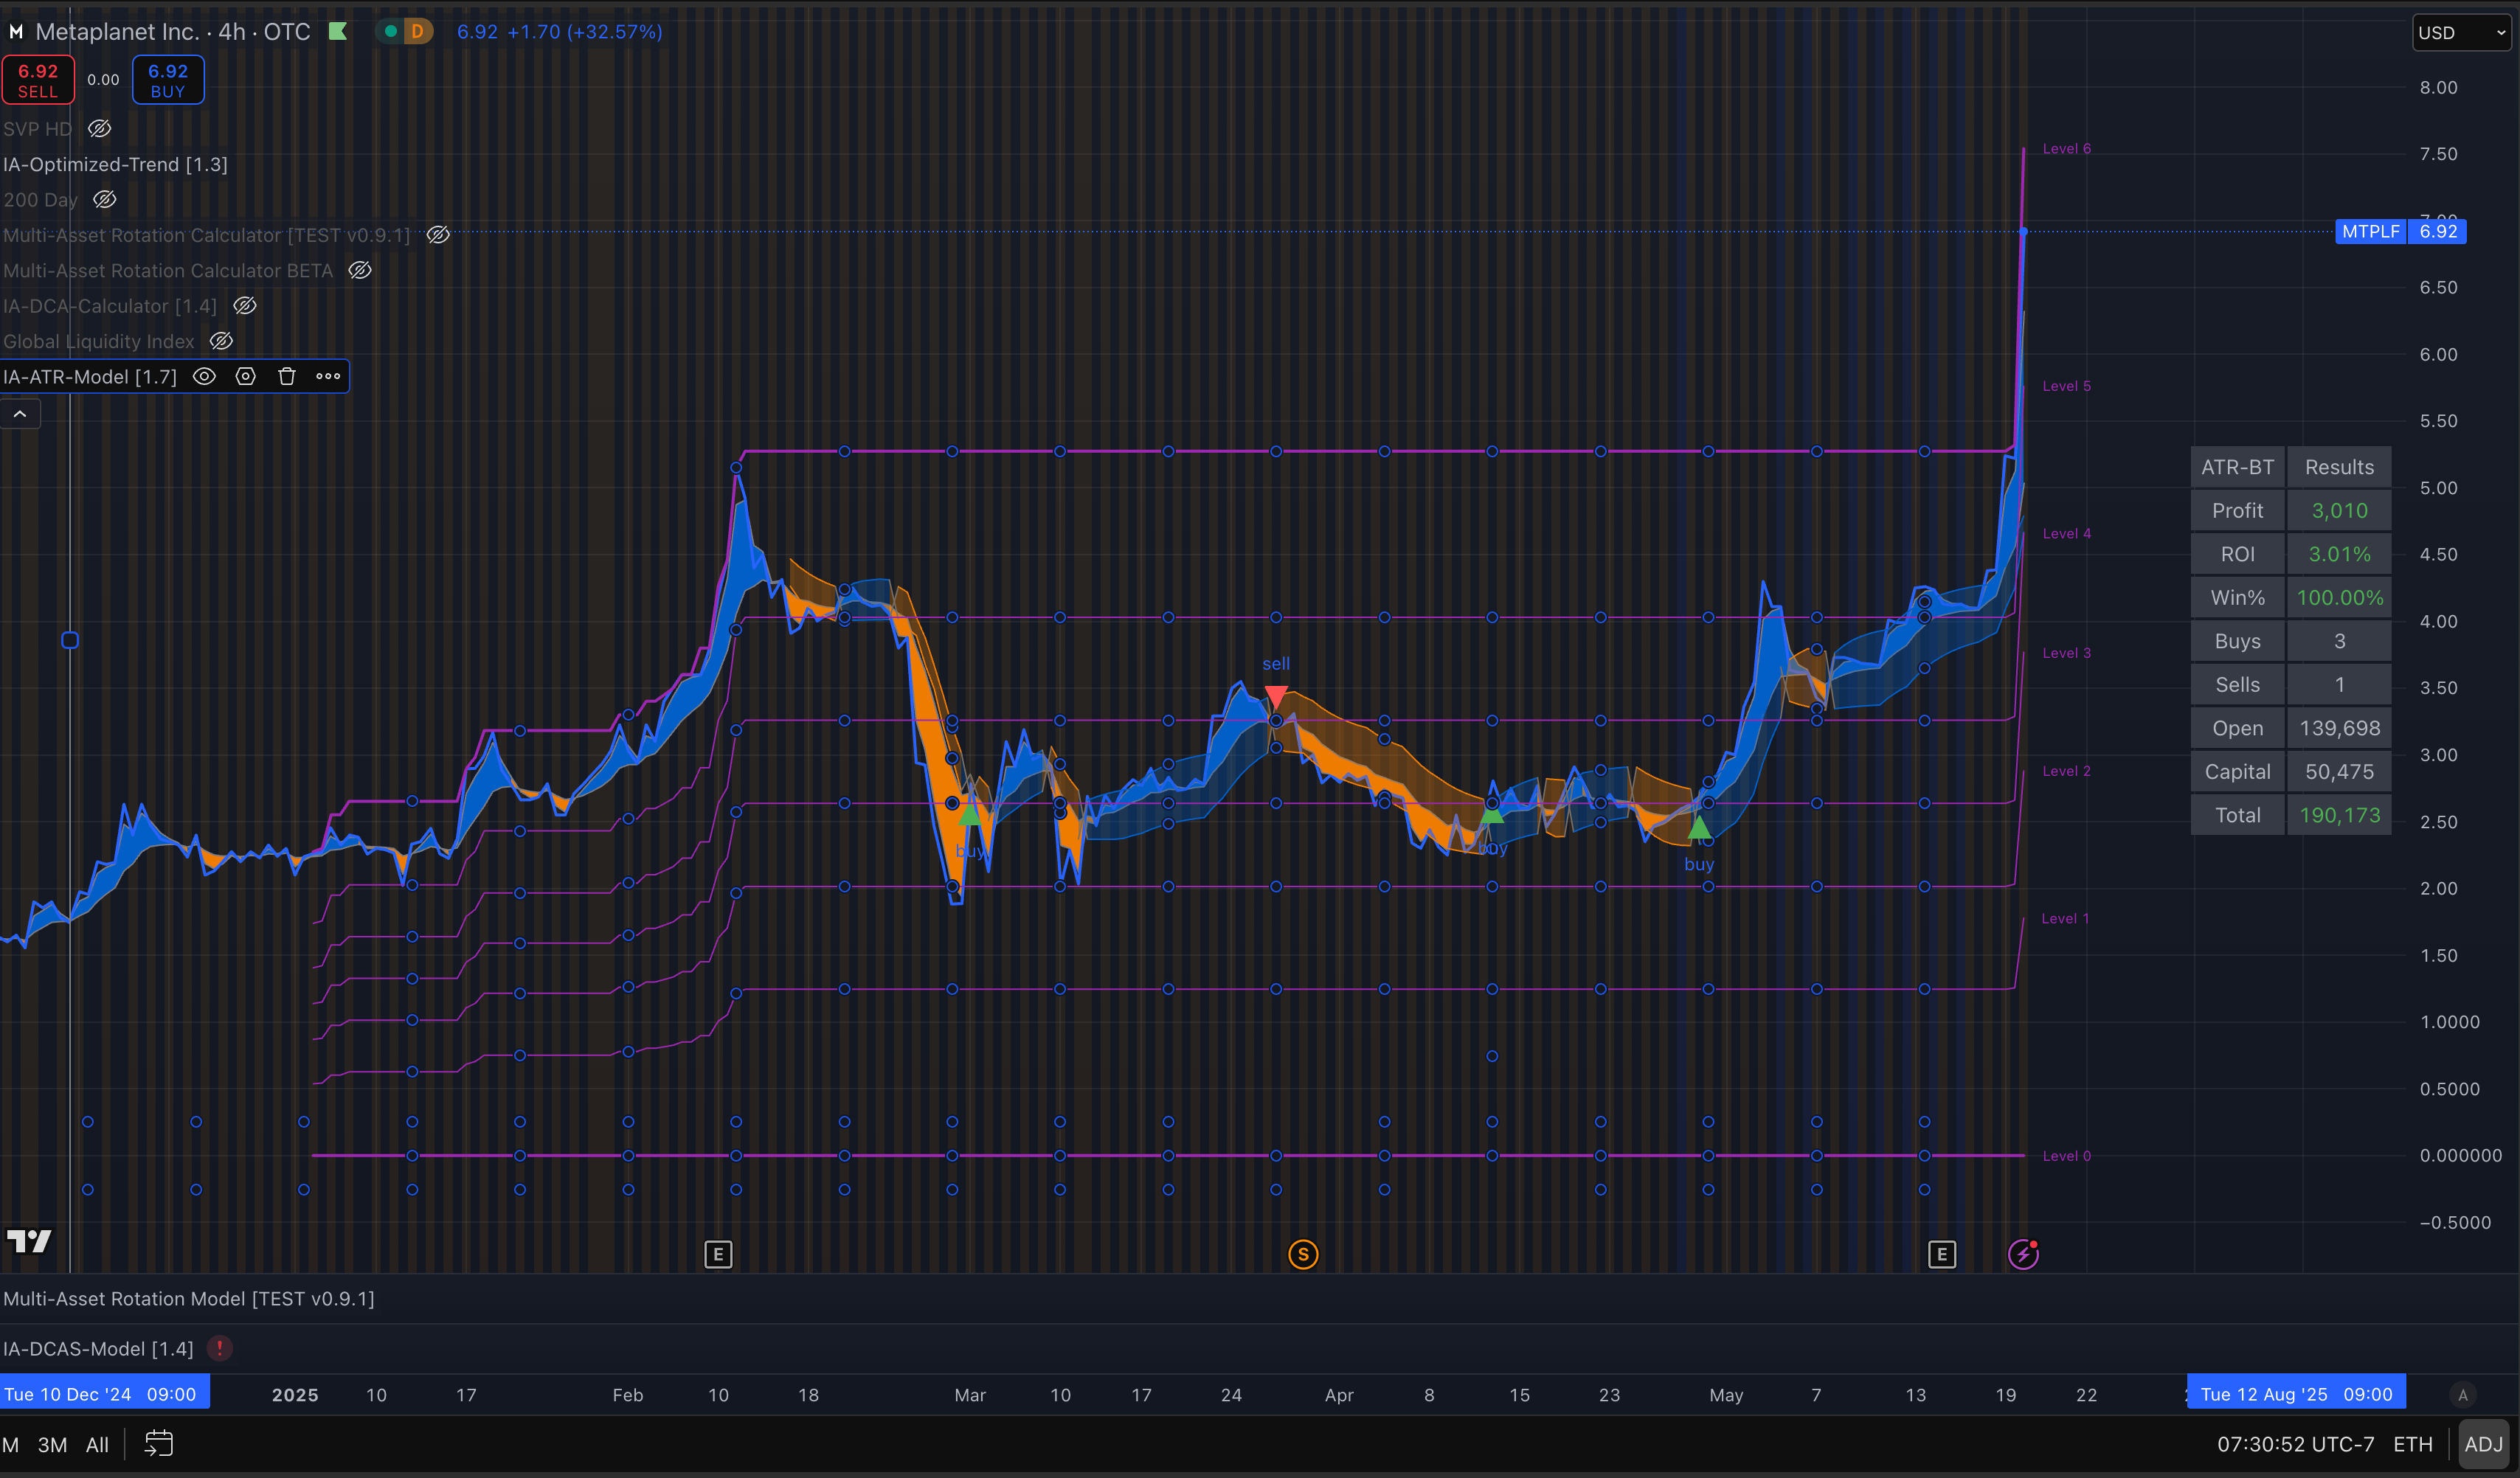Click the ETH session selector
The image size is (2520, 1478).
(x=2412, y=1444)
